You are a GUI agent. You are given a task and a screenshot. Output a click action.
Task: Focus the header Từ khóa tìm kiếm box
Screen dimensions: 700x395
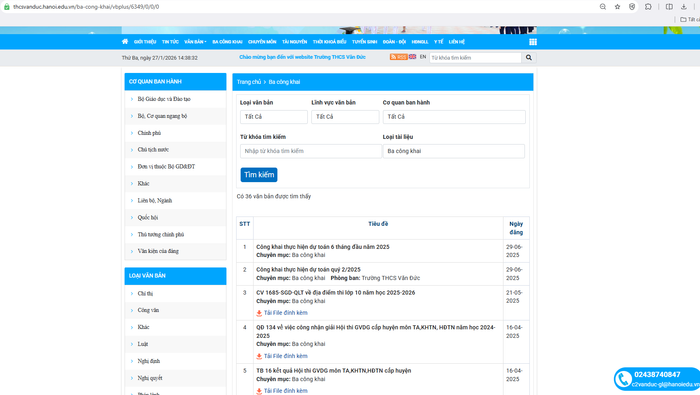pyautogui.click(x=475, y=58)
